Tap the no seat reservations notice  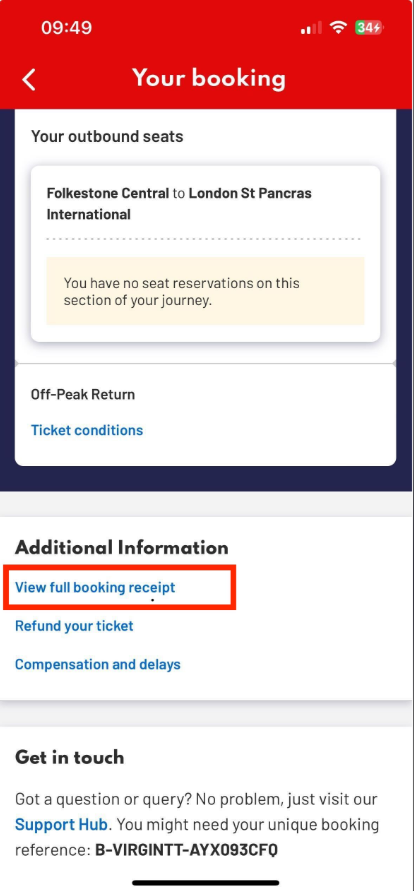tap(205, 291)
